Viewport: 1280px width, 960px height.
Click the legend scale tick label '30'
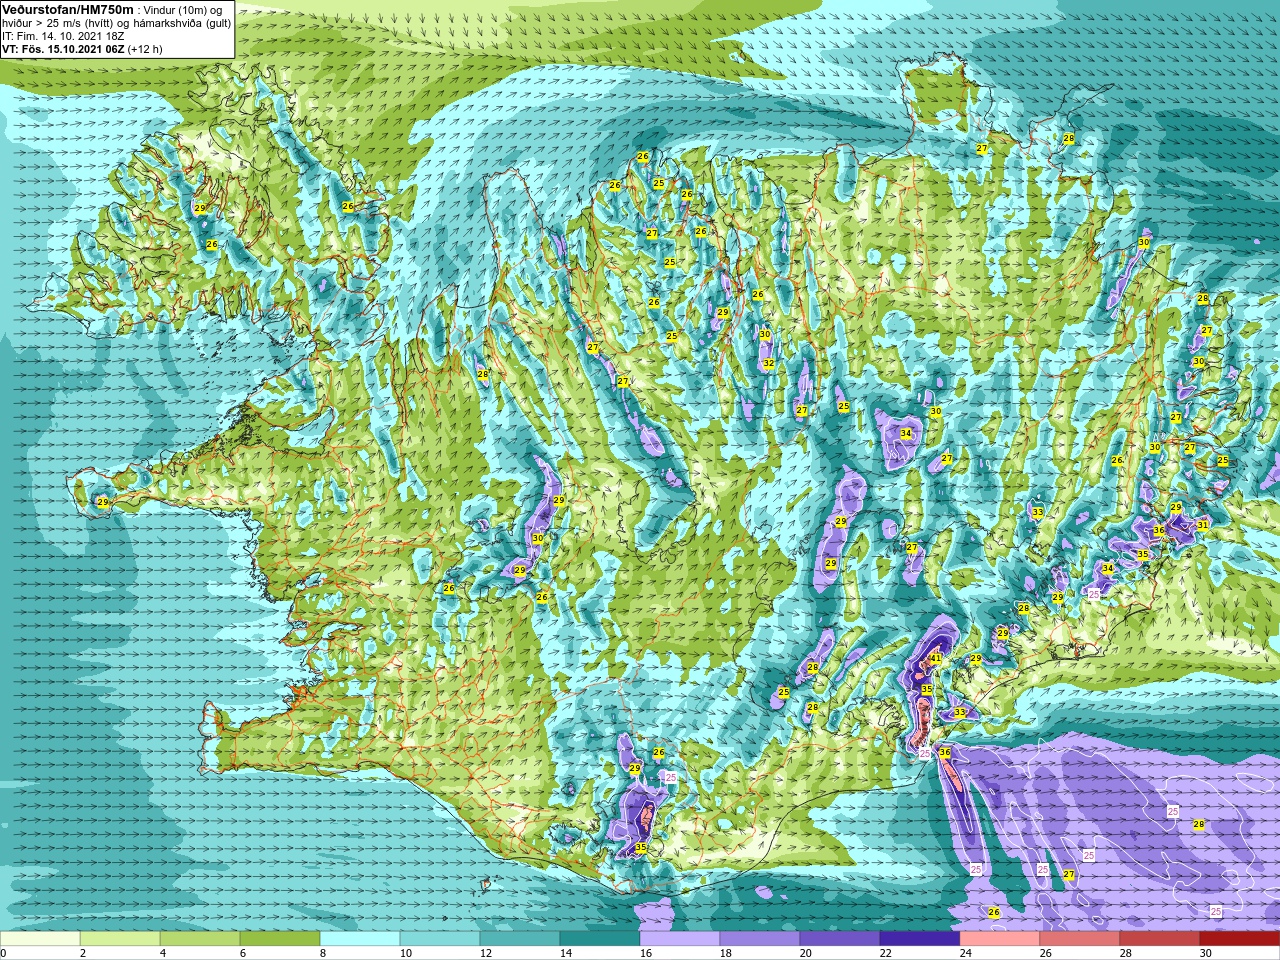[1207, 953]
